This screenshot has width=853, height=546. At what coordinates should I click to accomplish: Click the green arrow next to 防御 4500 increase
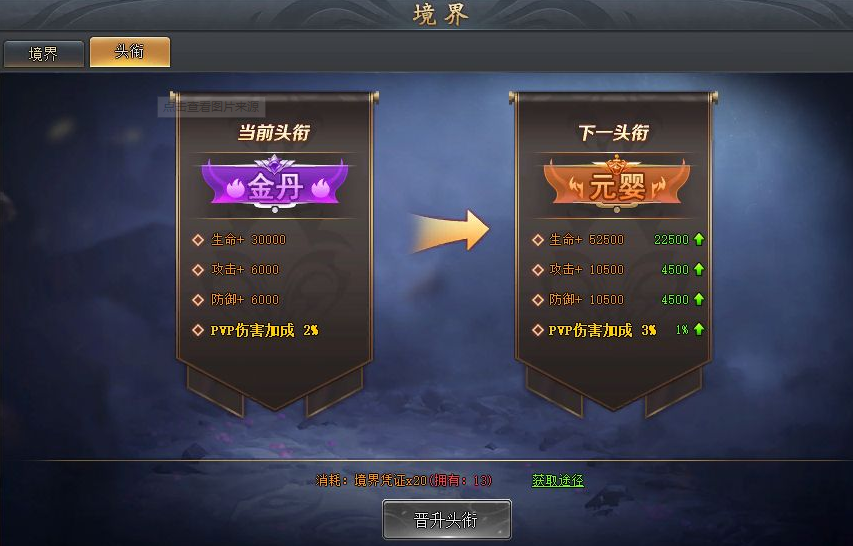(699, 299)
